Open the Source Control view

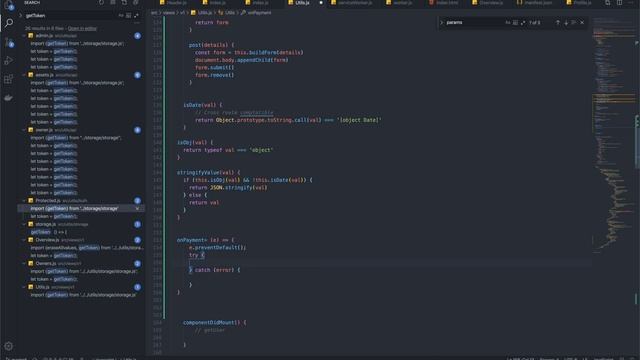click(9, 42)
